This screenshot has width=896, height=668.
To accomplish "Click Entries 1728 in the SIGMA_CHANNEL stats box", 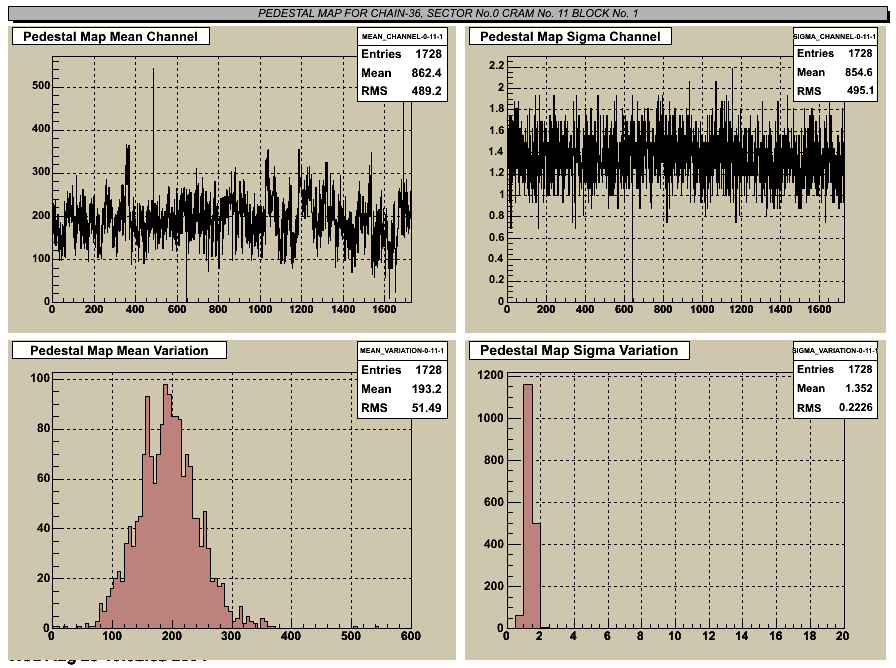I will (835, 53).
